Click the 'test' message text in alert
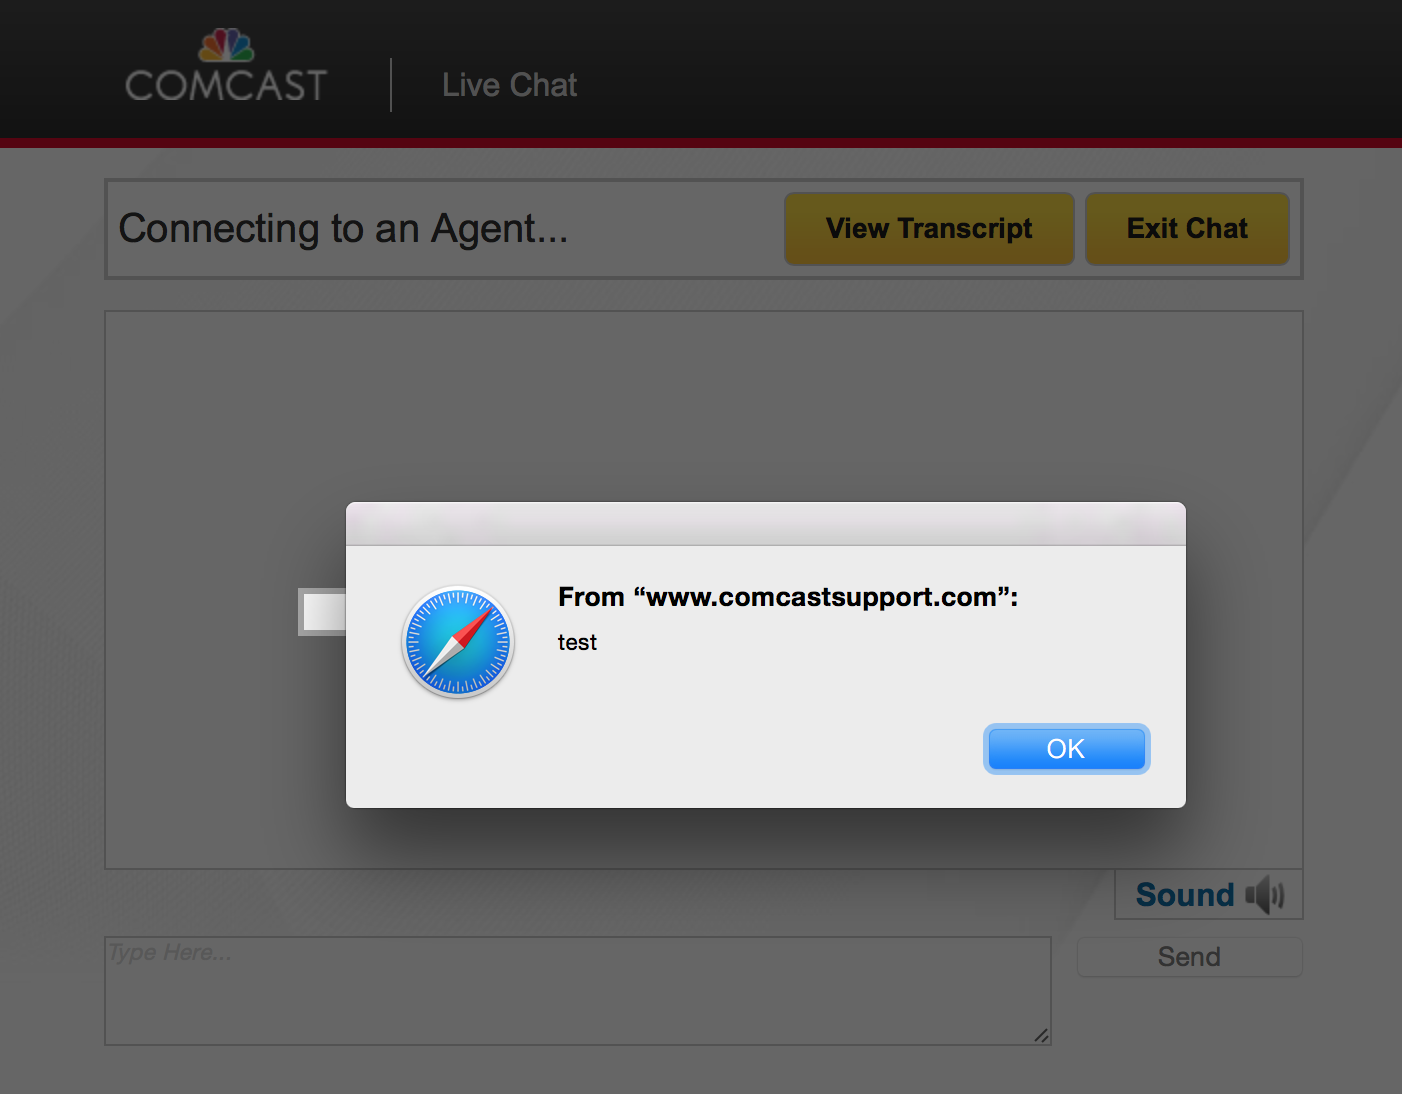Image resolution: width=1402 pixels, height=1094 pixels. point(577,643)
